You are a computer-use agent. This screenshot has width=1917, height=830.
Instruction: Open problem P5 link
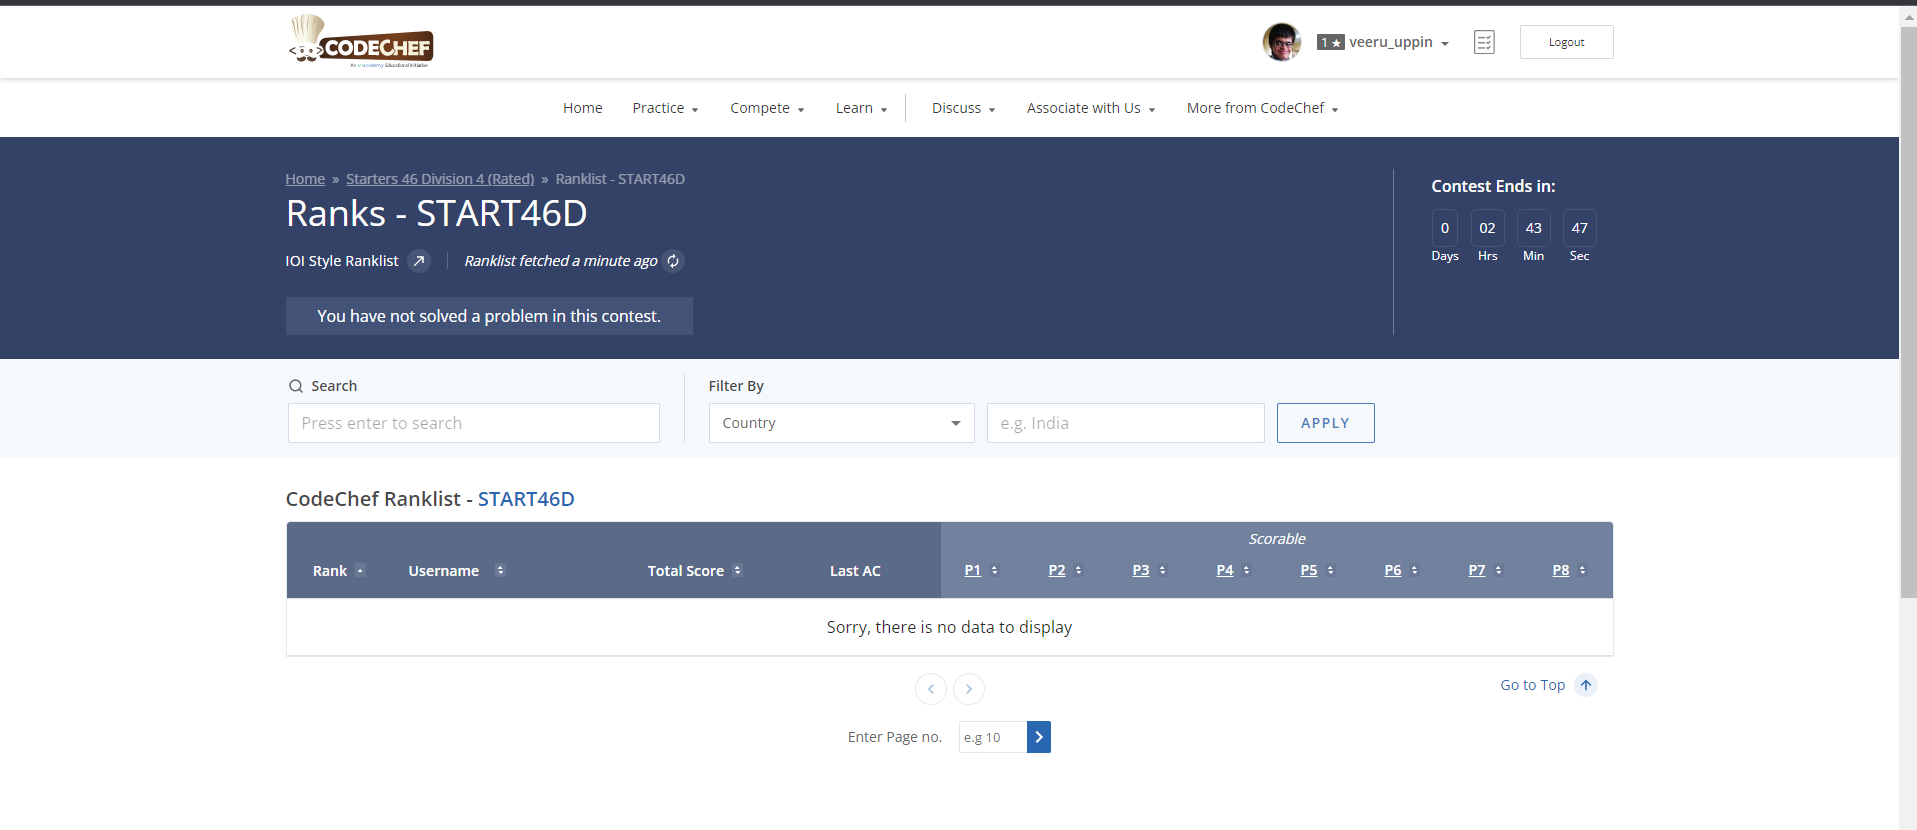point(1308,570)
